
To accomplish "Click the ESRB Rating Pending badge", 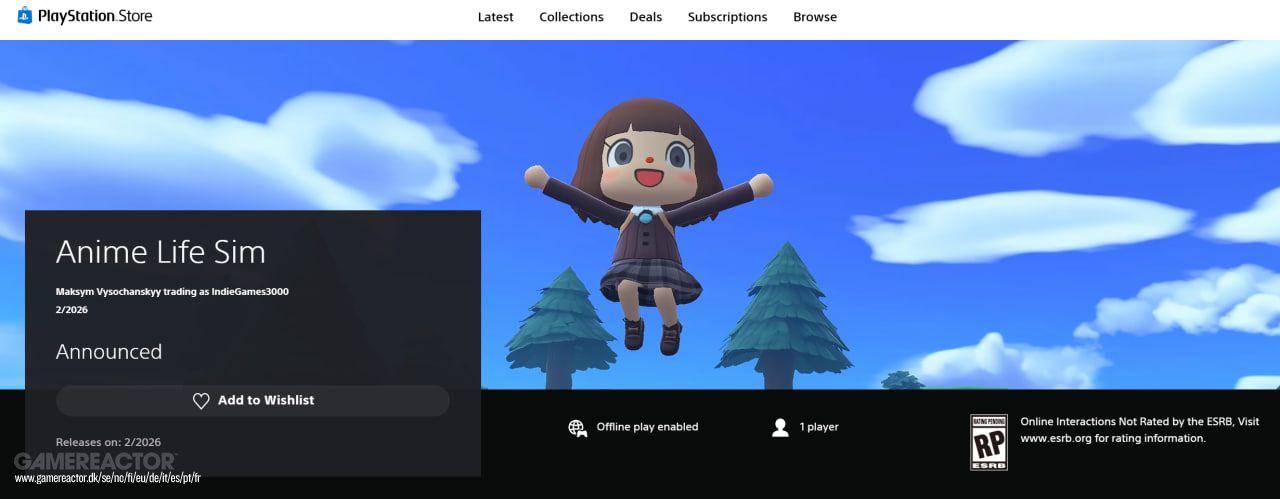I will pos(989,442).
